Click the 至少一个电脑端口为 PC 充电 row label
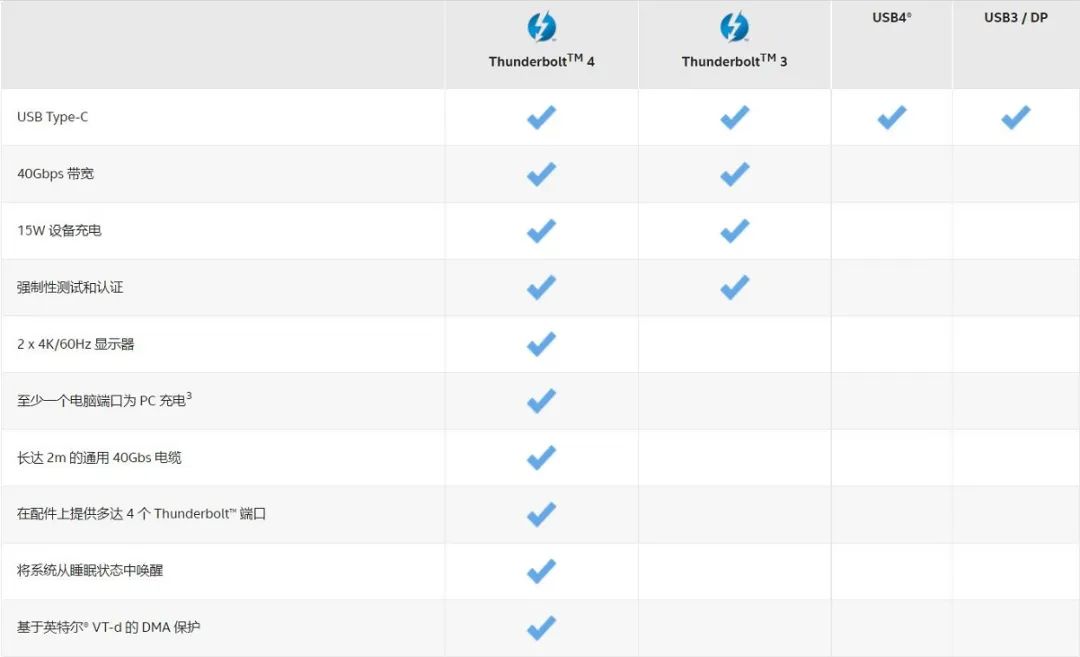The height and width of the screenshot is (657, 1080). pyautogui.click(x=104, y=400)
